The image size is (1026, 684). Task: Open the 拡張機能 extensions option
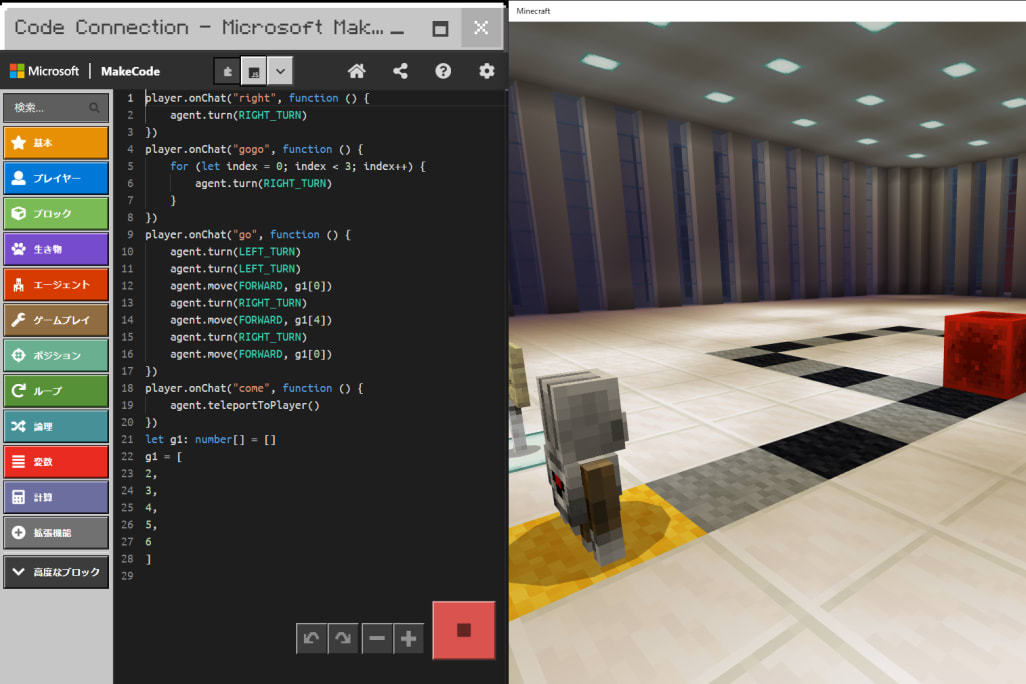pyautogui.click(x=56, y=533)
